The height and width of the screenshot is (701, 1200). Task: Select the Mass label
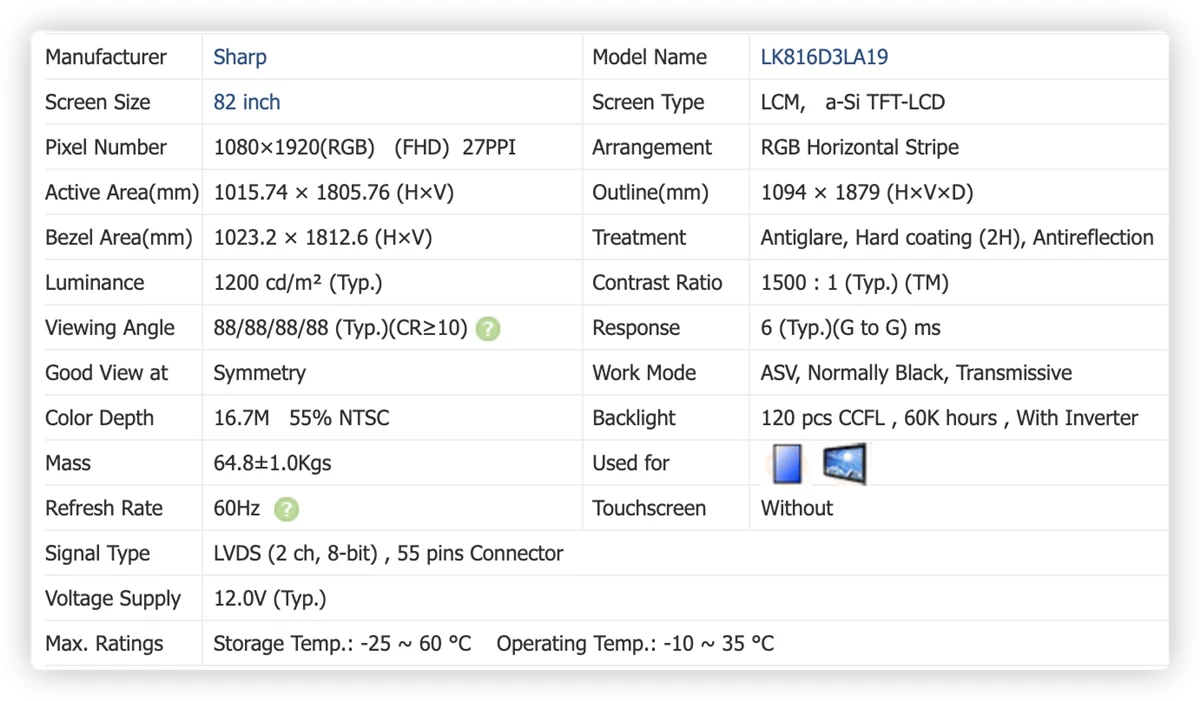pos(68,463)
